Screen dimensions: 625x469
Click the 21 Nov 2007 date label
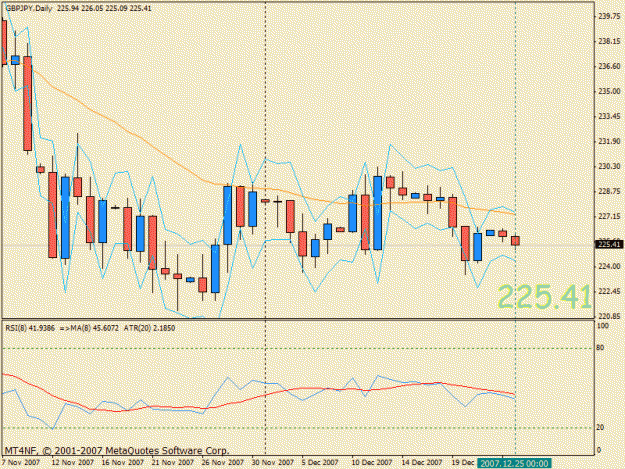pos(173,463)
